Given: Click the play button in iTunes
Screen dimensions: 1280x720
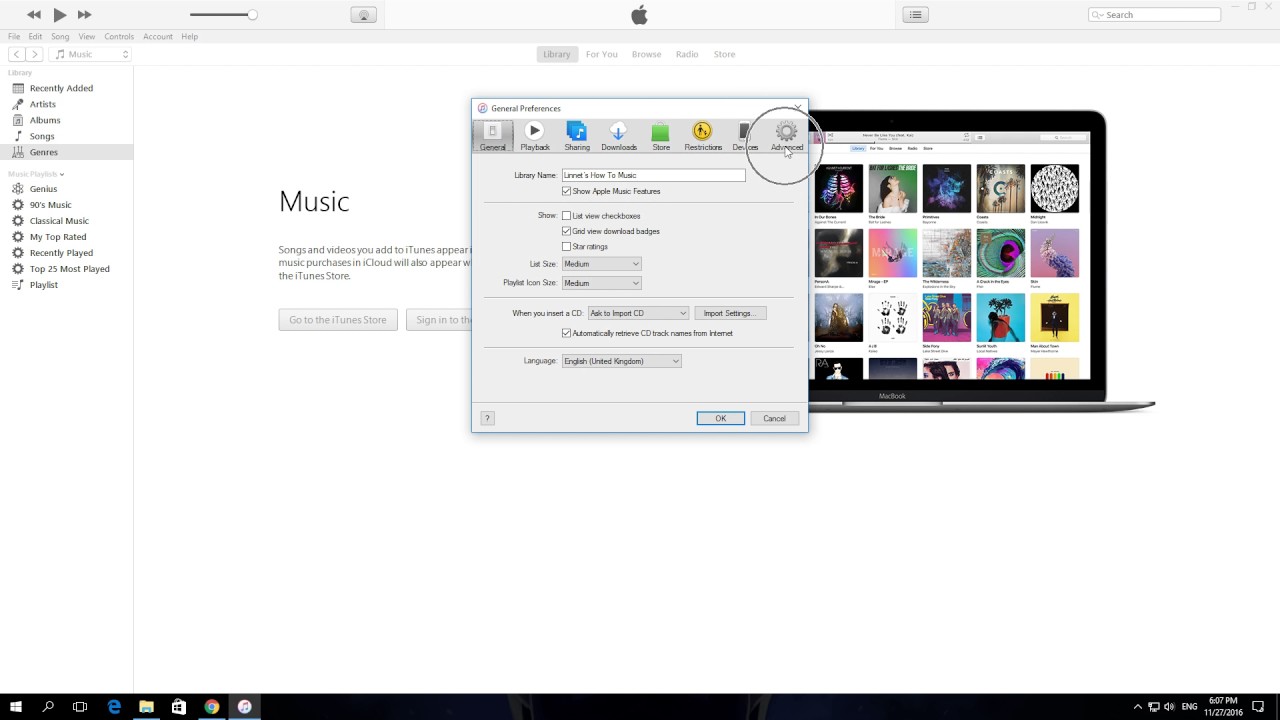Looking at the screenshot, I should click(x=59, y=14).
